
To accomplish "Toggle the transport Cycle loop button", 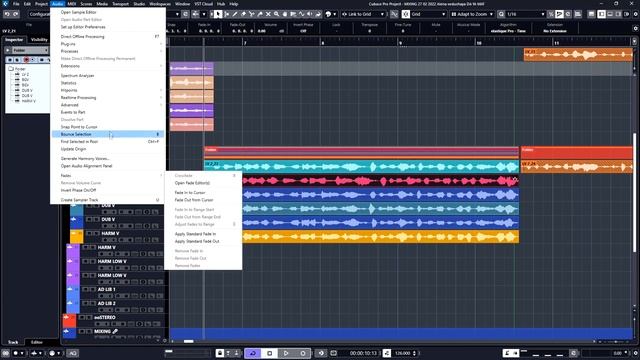I will (x=253, y=353).
